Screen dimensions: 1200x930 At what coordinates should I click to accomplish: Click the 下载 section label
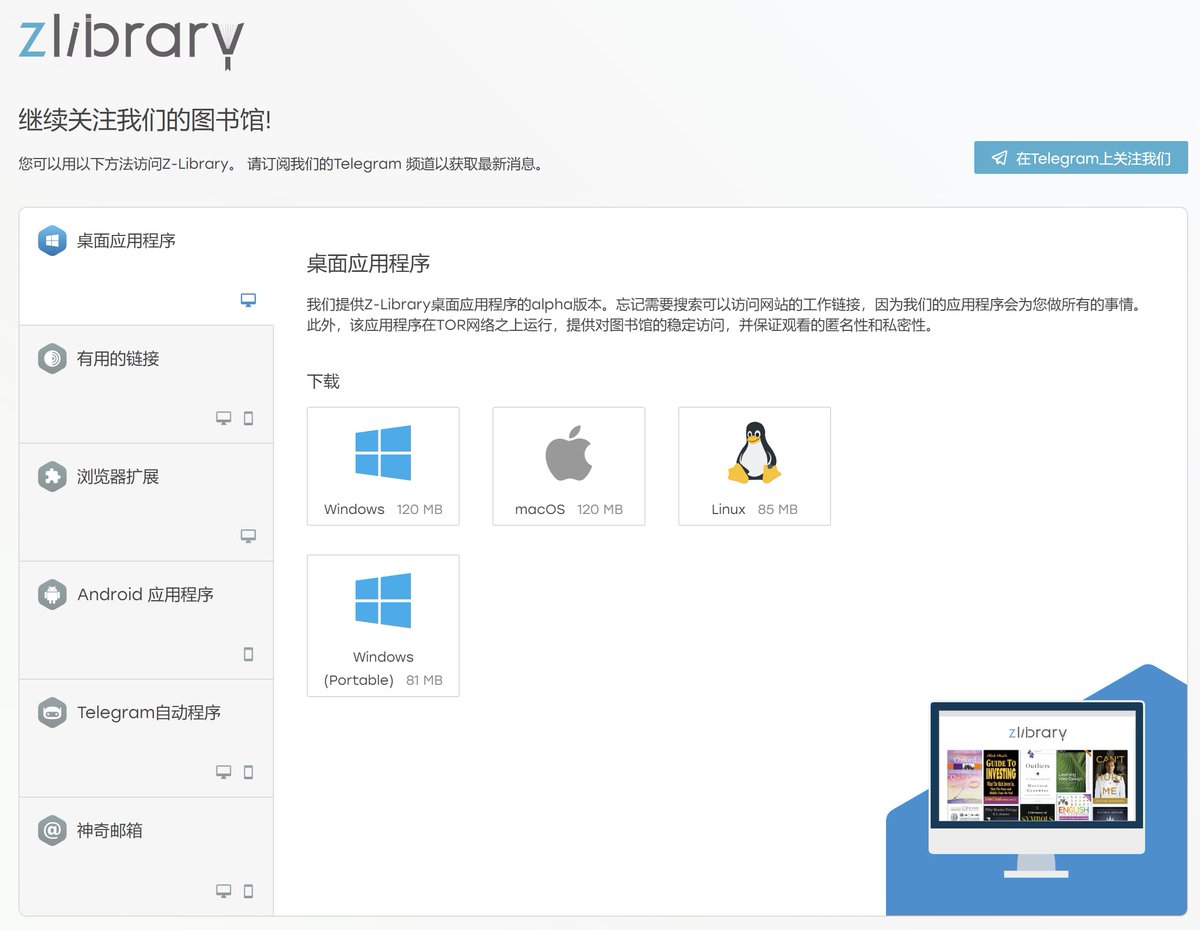(x=323, y=381)
